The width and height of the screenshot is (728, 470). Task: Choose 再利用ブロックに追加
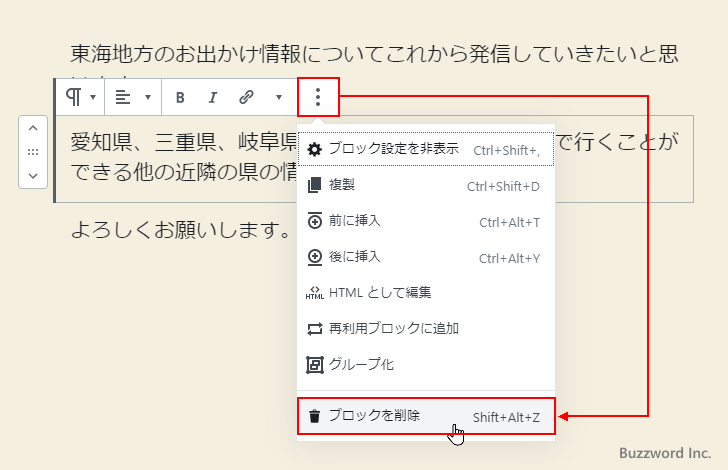coord(426,329)
